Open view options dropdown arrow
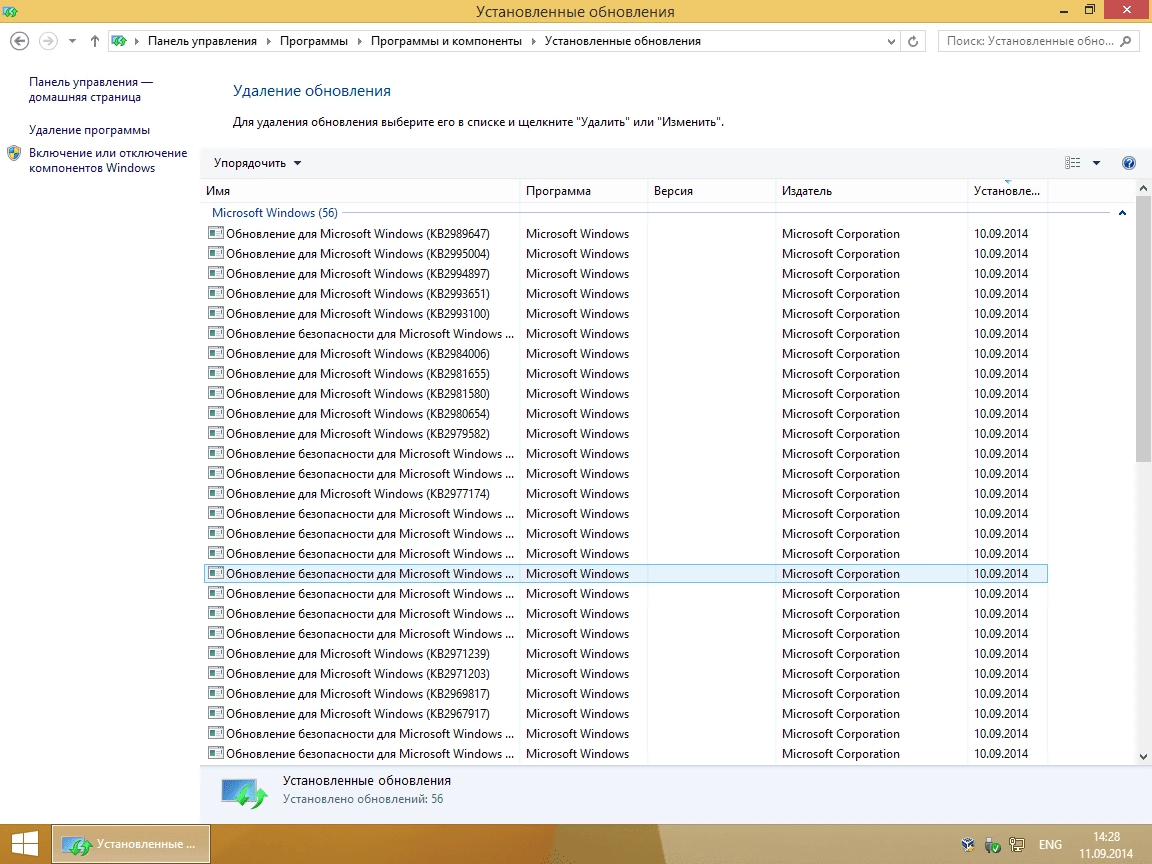Image resolution: width=1152 pixels, height=864 pixels. pyautogui.click(x=1096, y=163)
